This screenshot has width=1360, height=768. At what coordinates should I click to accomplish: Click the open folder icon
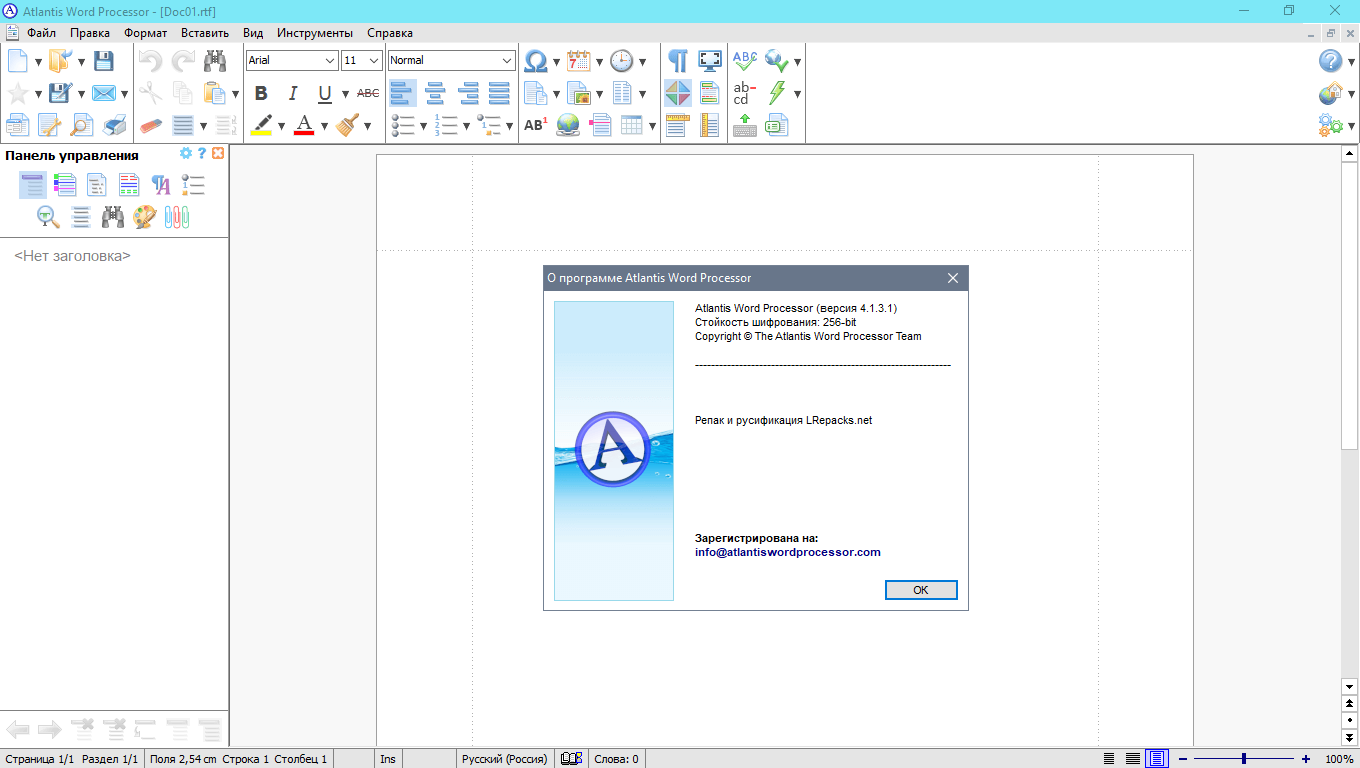click(x=61, y=61)
